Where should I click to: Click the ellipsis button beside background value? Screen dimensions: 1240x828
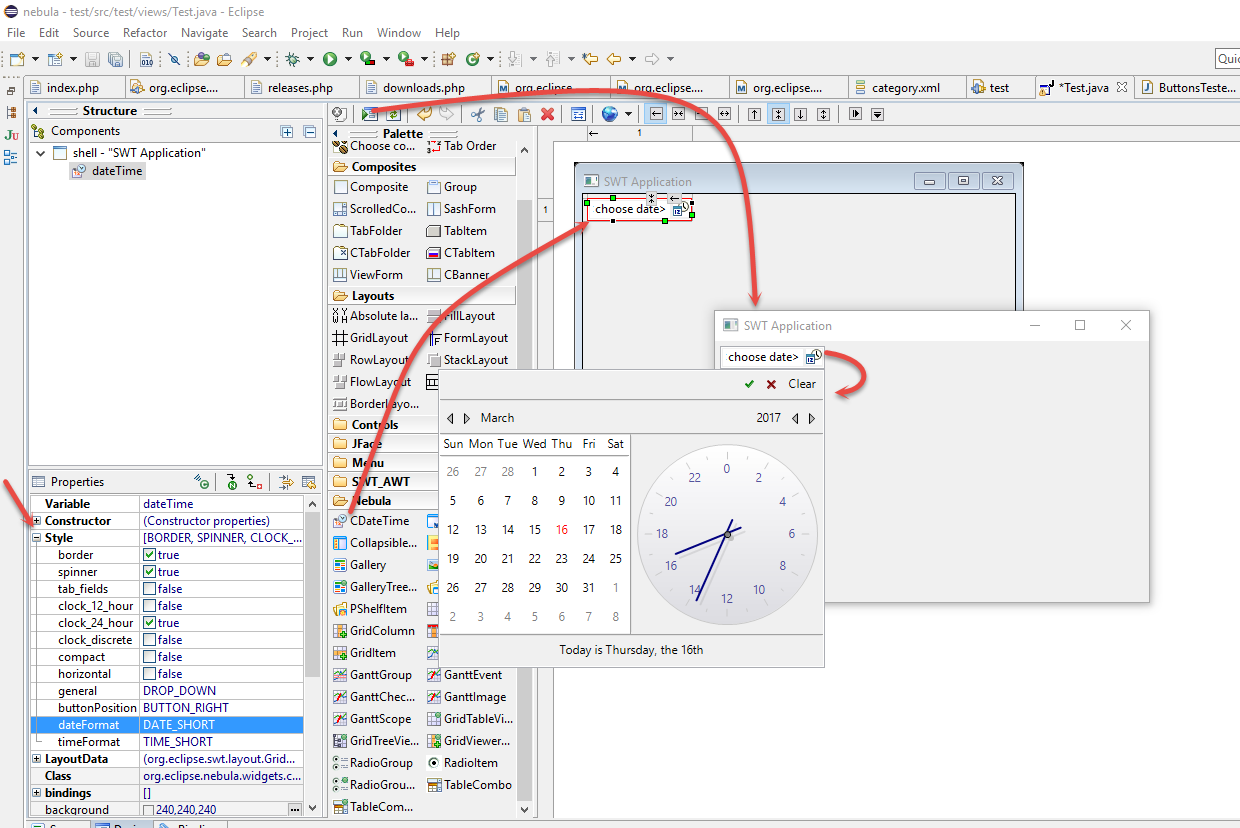coord(294,809)
